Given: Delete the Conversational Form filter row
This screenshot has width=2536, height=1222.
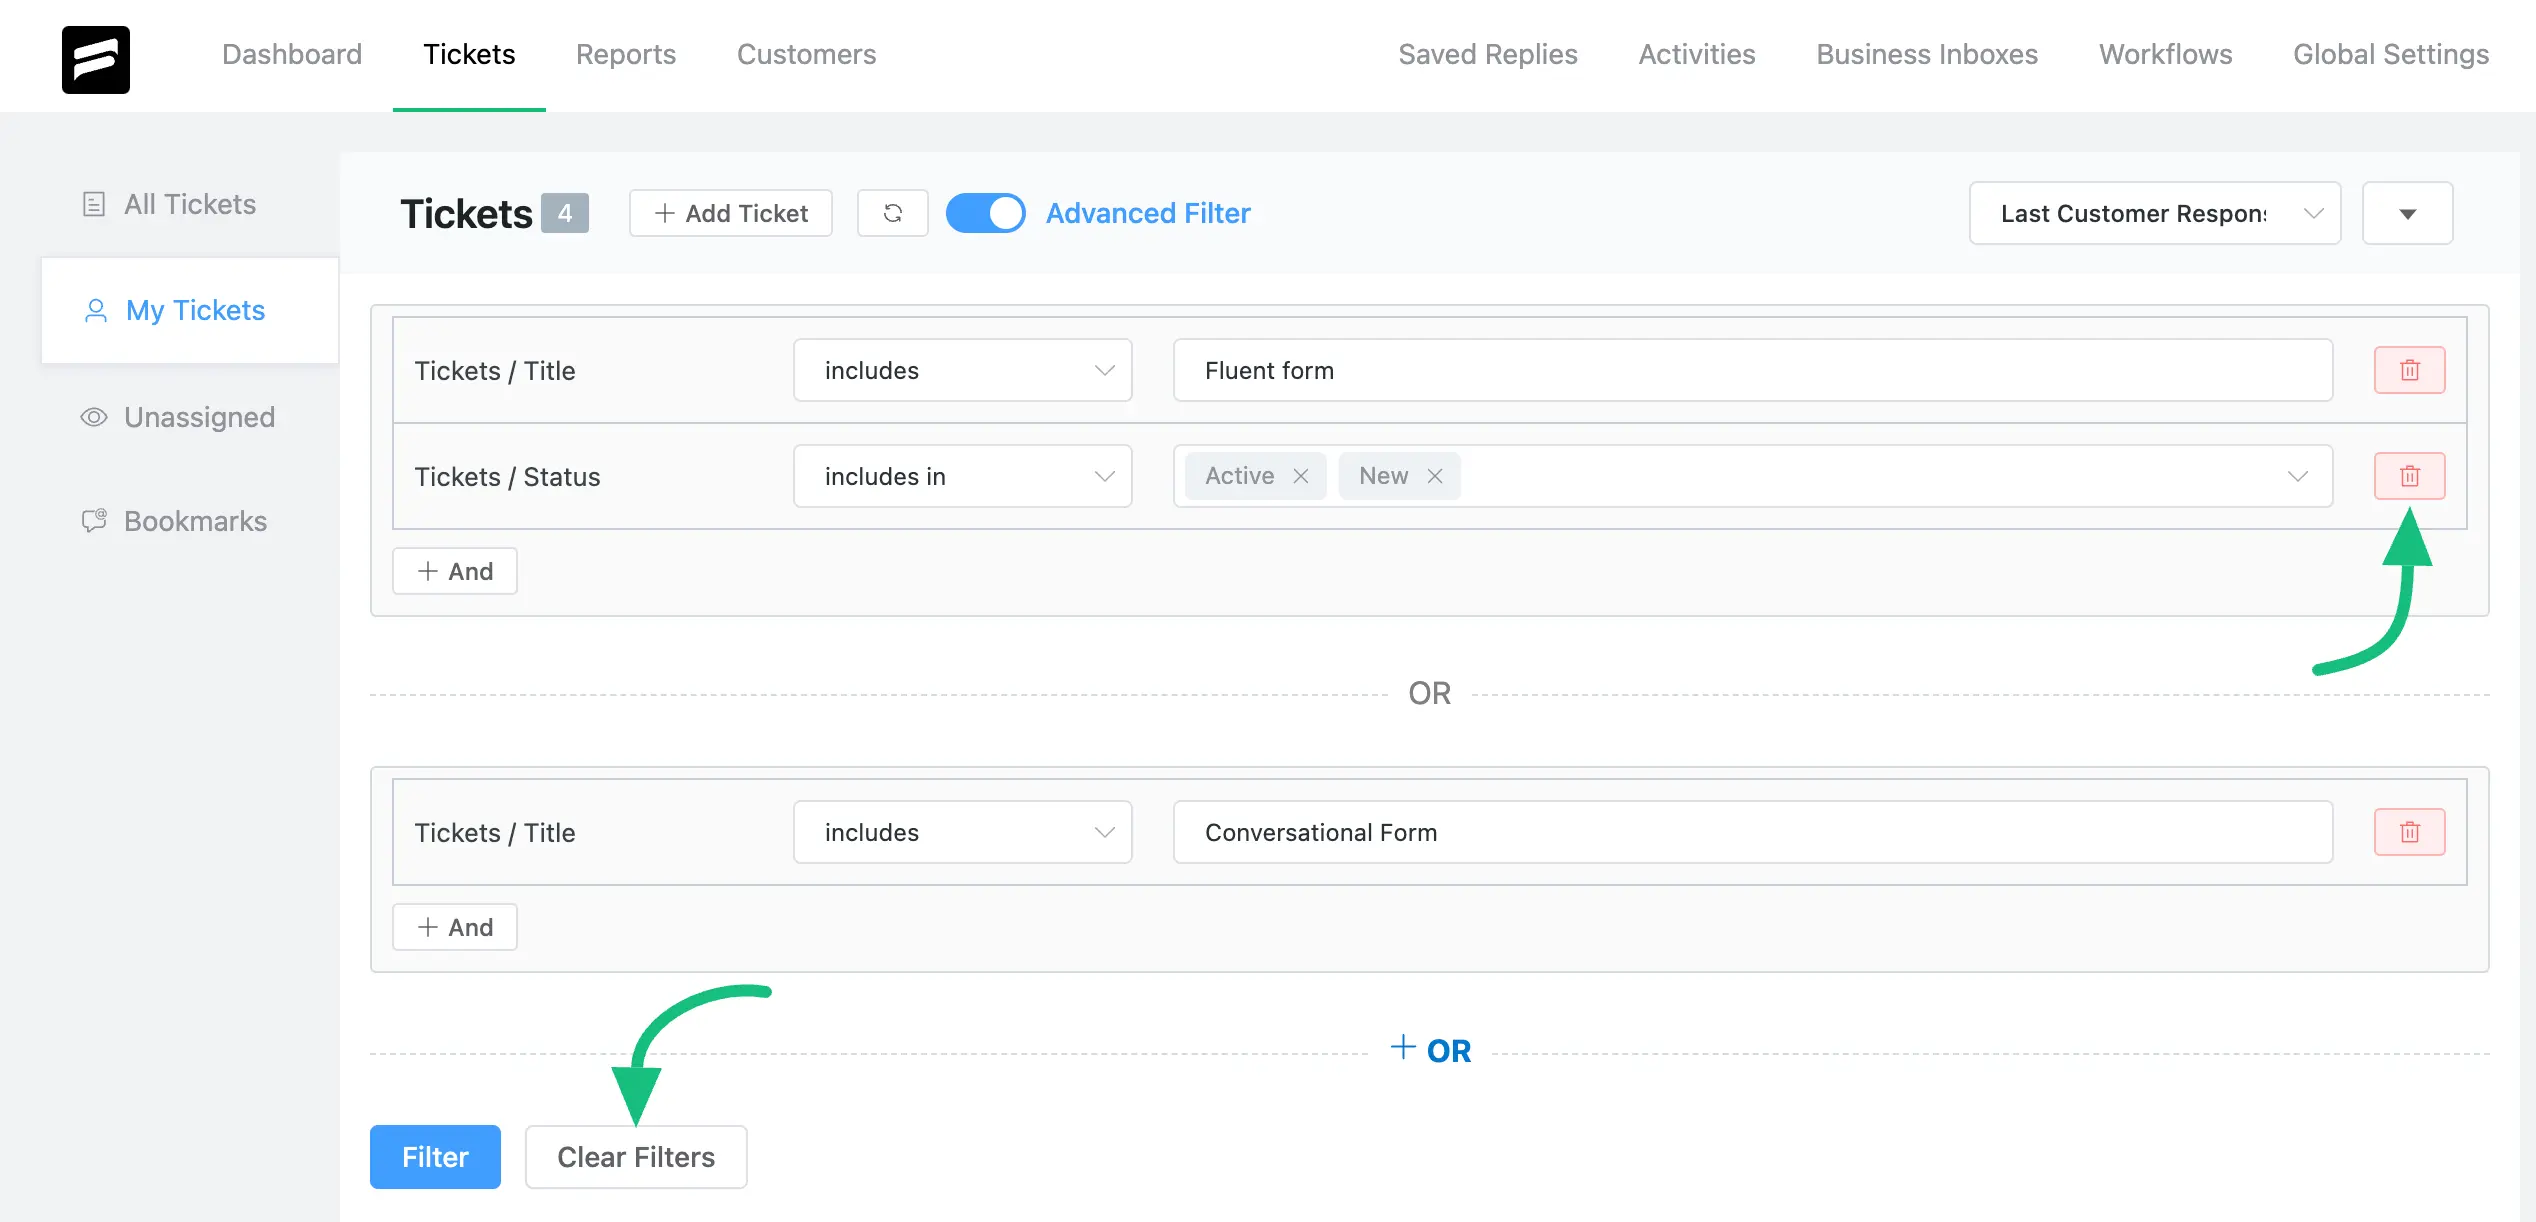Looking at the screenshot, I should point(2410,832).
